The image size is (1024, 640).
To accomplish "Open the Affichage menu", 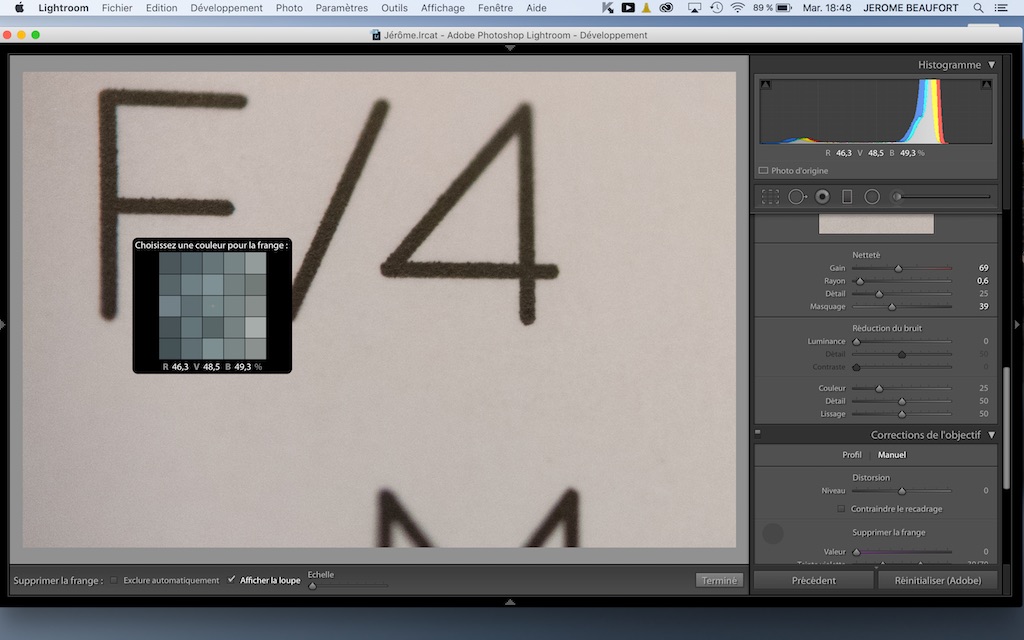I will 443,8.
